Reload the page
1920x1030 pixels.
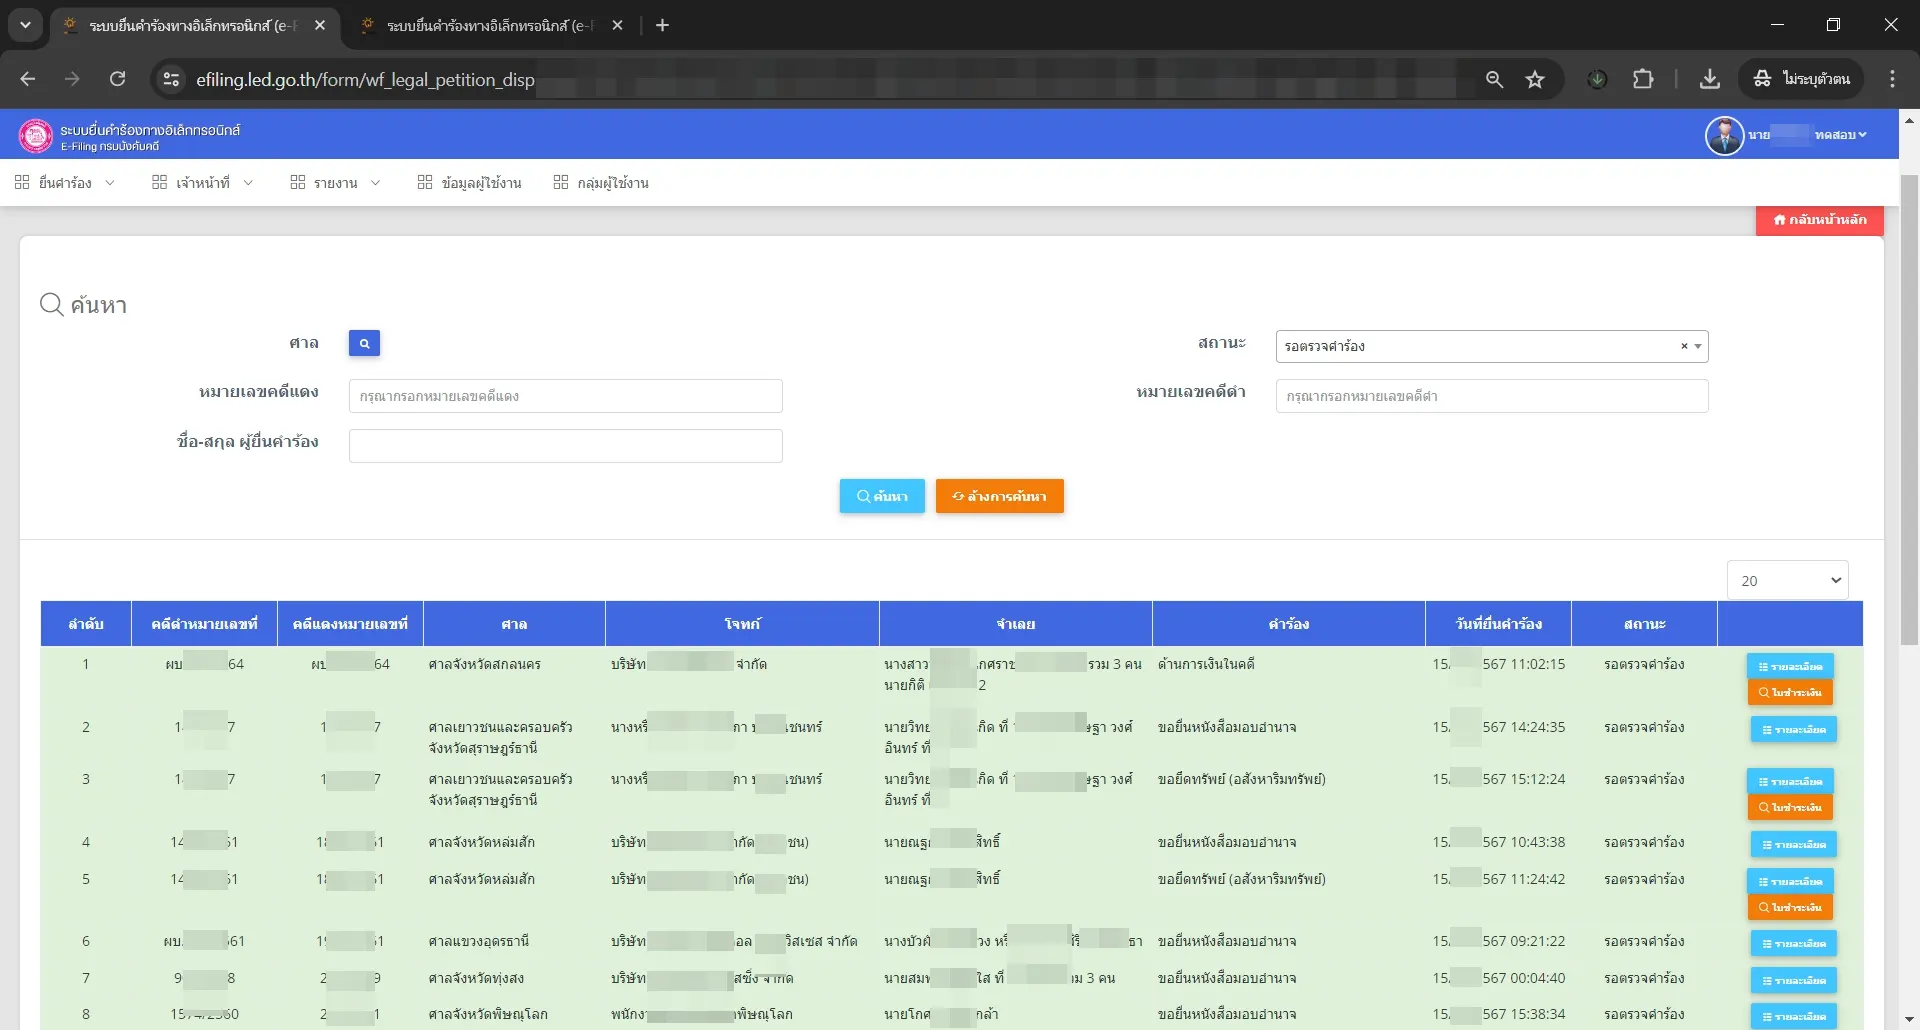(x=117, y=79)
